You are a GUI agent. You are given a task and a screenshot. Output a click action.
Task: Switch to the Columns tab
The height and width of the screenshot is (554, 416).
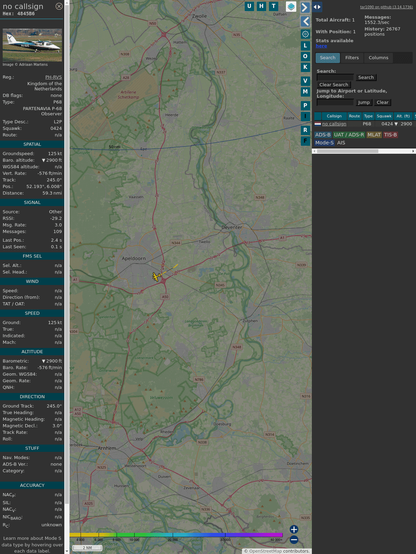378,58
